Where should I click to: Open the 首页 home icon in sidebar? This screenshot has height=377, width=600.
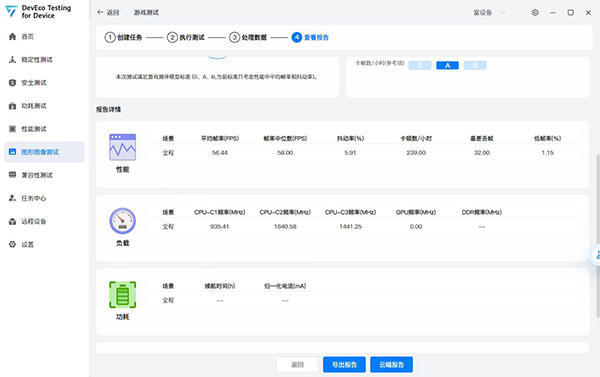coord(12,37)
